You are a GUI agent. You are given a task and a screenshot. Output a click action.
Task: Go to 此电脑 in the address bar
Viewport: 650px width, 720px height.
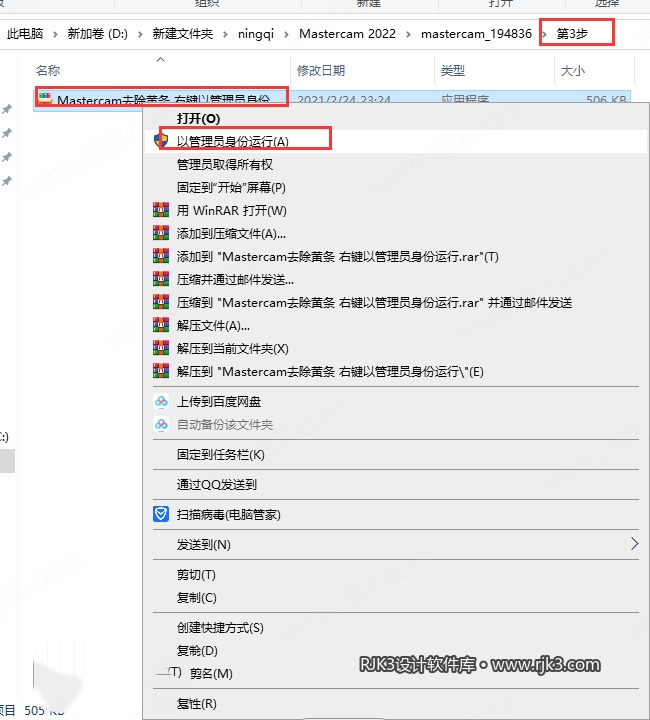[x=25, y=34]
